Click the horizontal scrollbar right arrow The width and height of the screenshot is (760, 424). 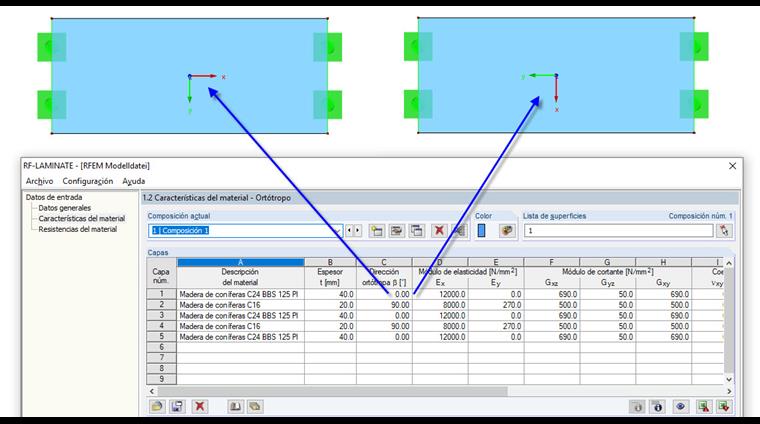coord(729,391)
